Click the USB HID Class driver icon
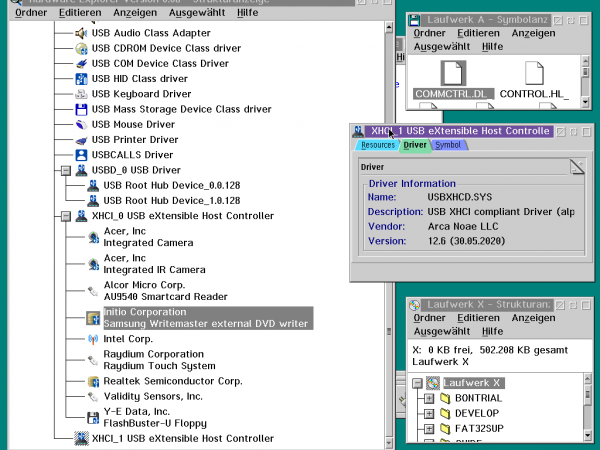This screenshot has height=450, width=600. (x=81, y=79)
